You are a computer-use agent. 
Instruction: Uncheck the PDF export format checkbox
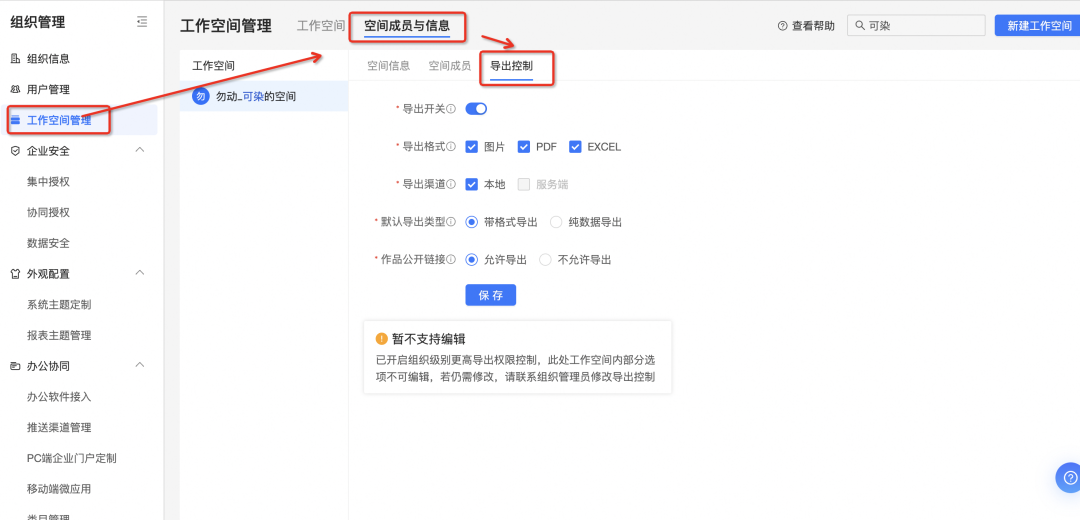524,147
